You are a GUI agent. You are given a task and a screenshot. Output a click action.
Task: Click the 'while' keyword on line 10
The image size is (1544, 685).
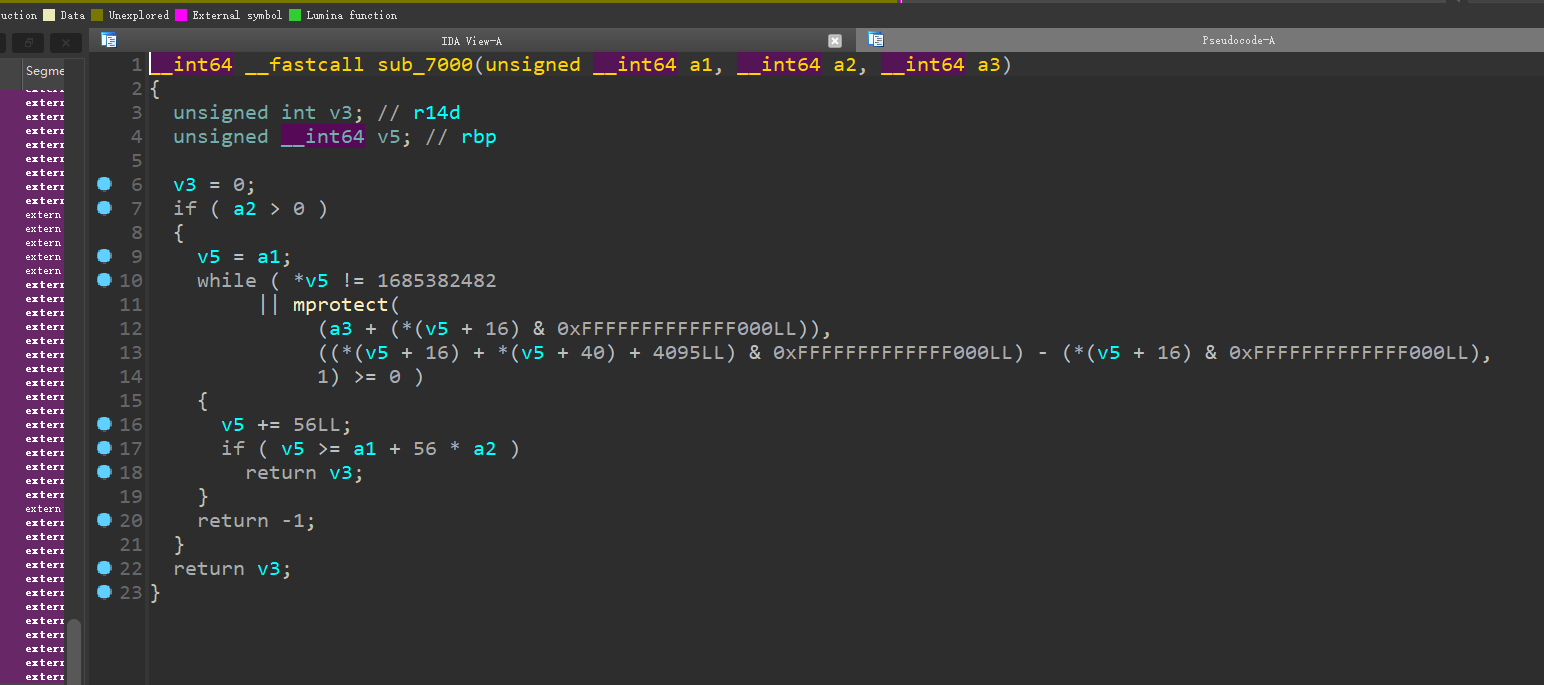[227, 281]
